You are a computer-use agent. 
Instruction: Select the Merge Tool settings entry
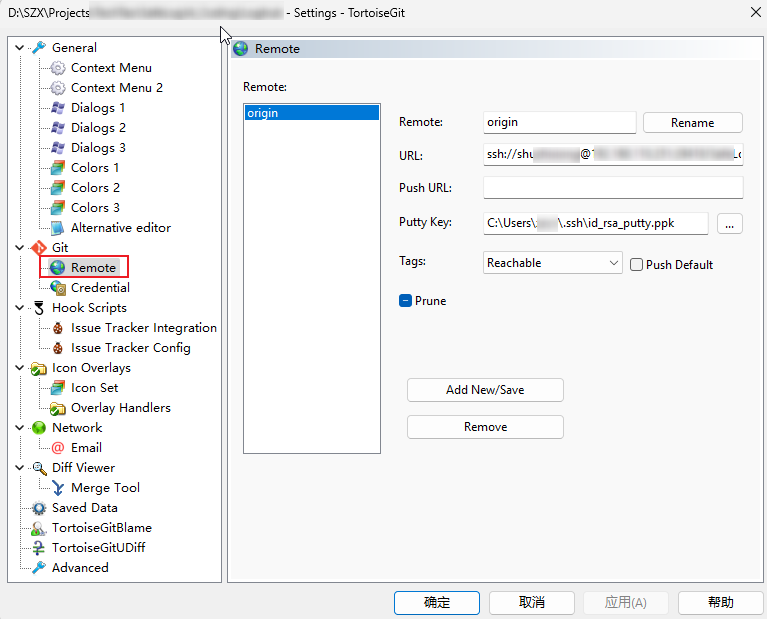[x=105, y=488]
